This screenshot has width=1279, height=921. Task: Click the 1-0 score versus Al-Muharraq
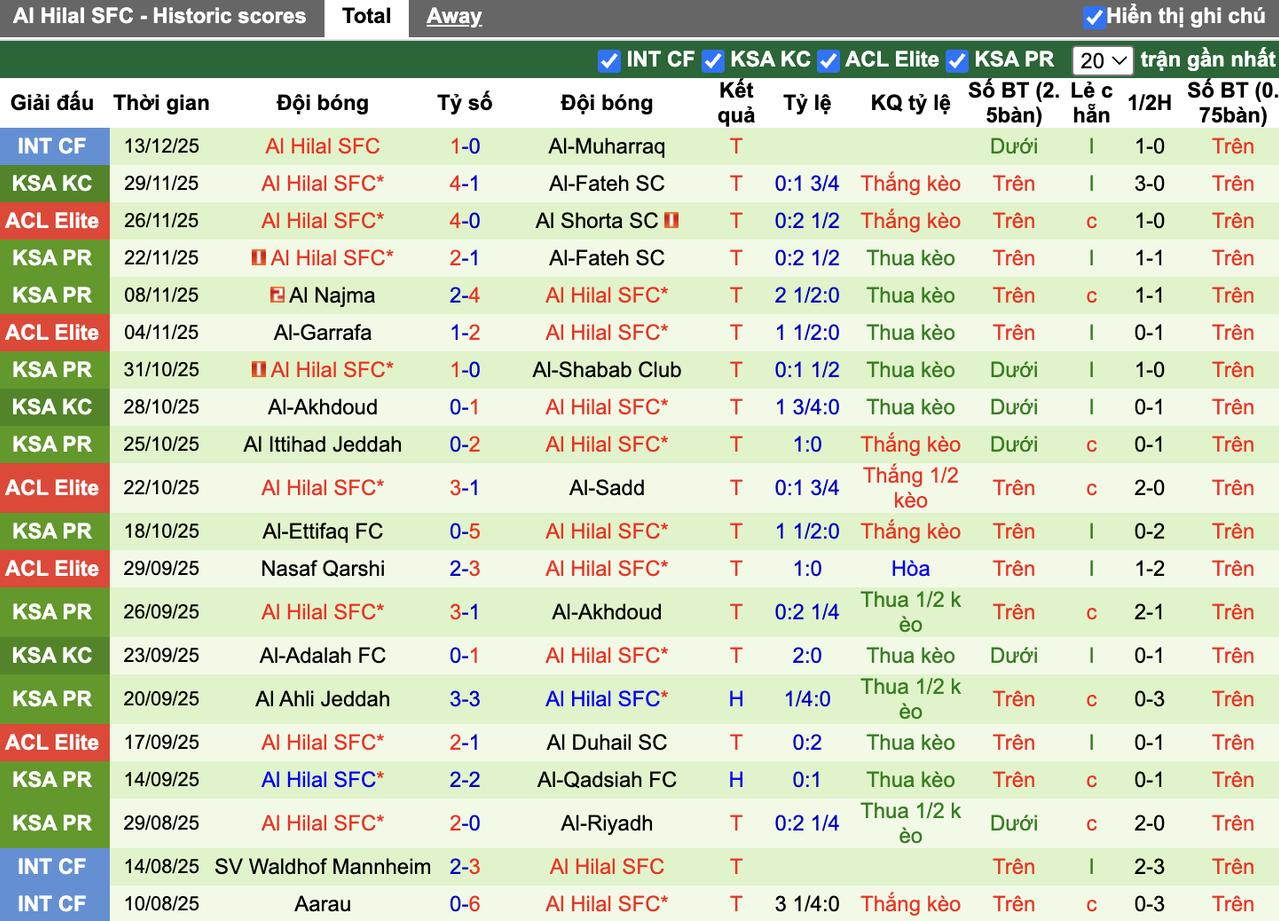(465, 146)
